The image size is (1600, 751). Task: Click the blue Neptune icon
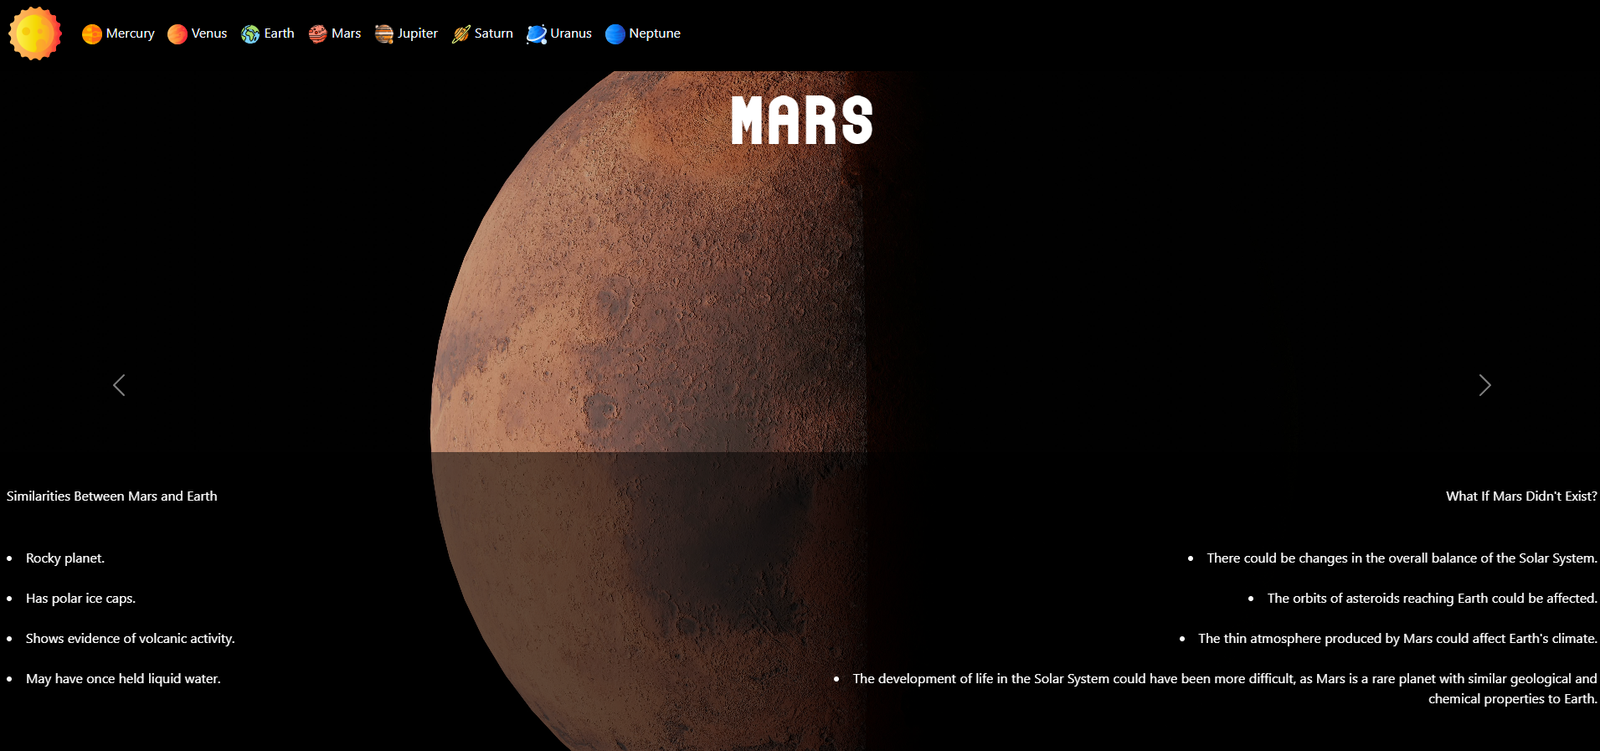click(615, 34)
